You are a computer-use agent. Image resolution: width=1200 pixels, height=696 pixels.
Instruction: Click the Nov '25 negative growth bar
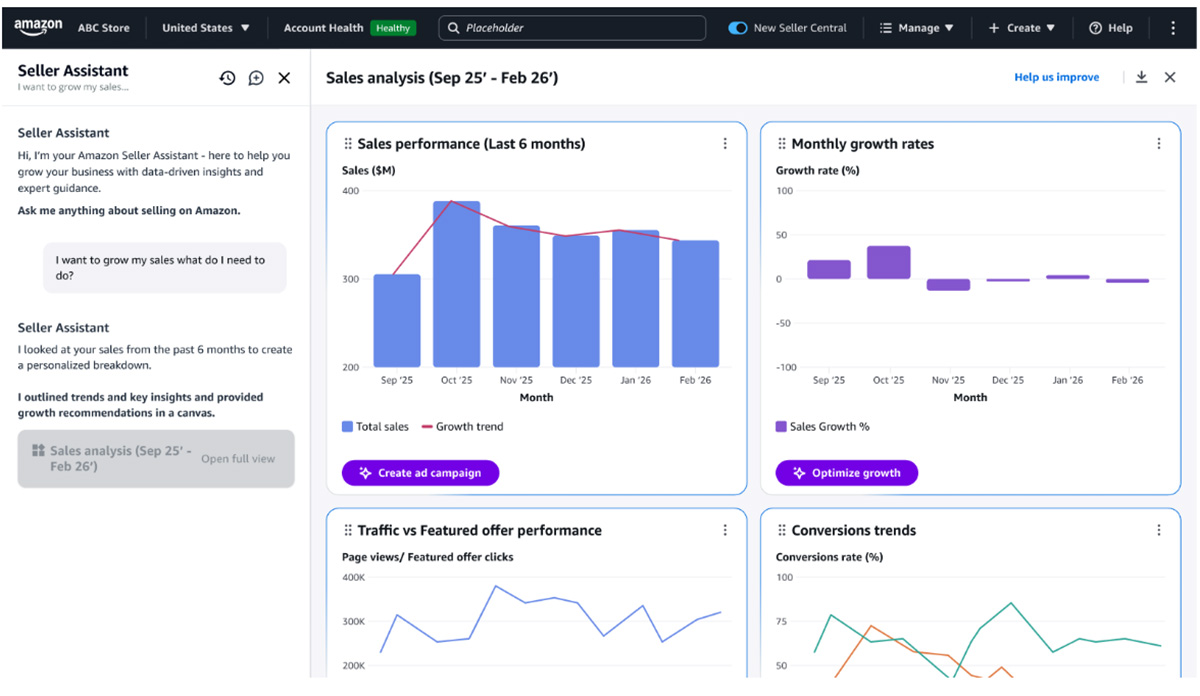(948, 285)
